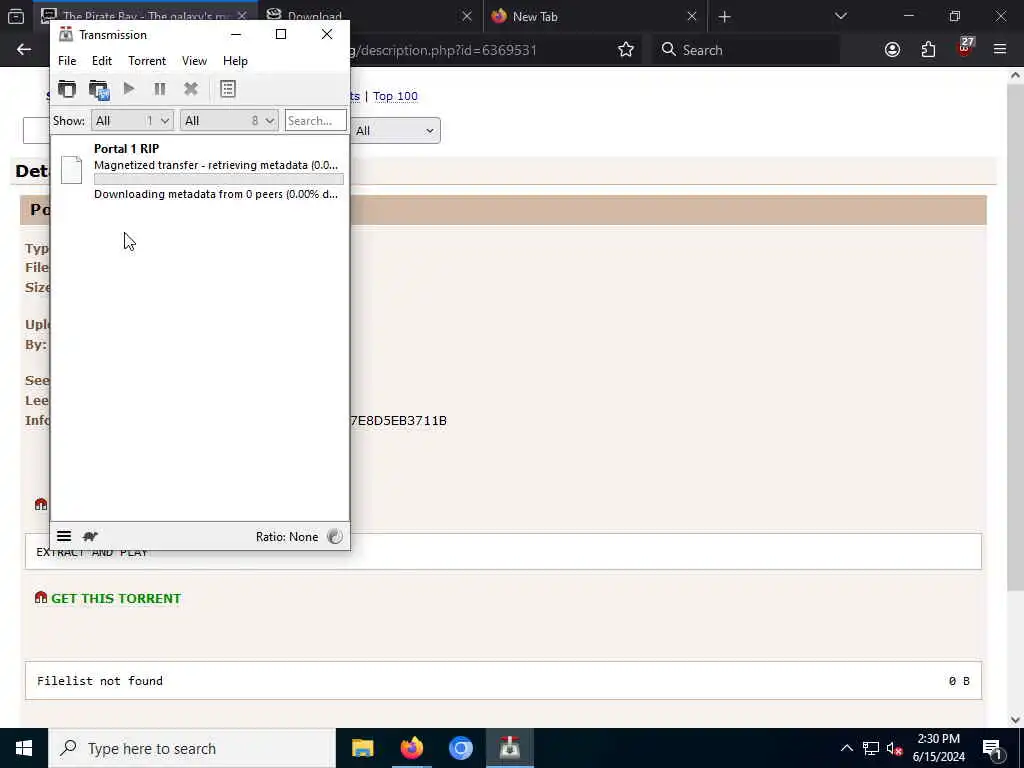This screenshot has height=768, width=1024.
Task: Select the Portal 1 RIP torrent title
Action: point(127,149)
